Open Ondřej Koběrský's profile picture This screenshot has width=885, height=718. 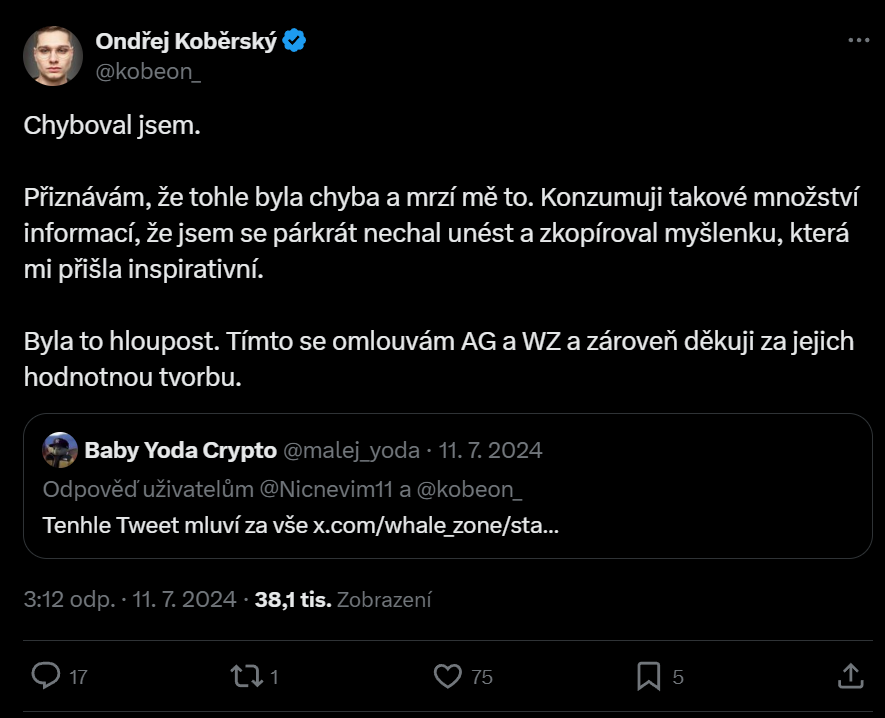pyautogui.click(x=53, y=56)
